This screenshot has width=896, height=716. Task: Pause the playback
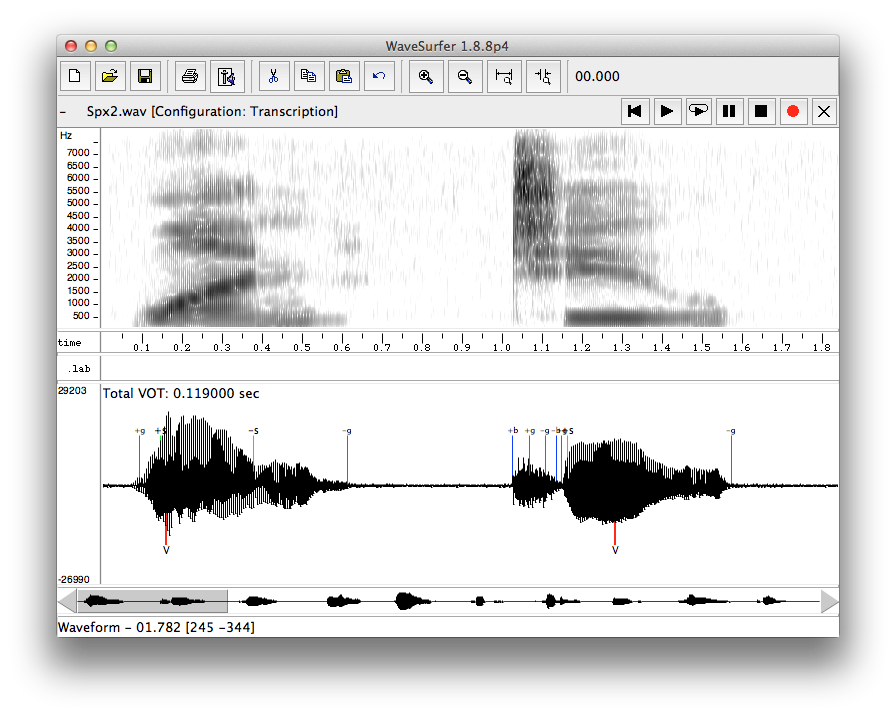pyautogui.click(x=729, y=111)
